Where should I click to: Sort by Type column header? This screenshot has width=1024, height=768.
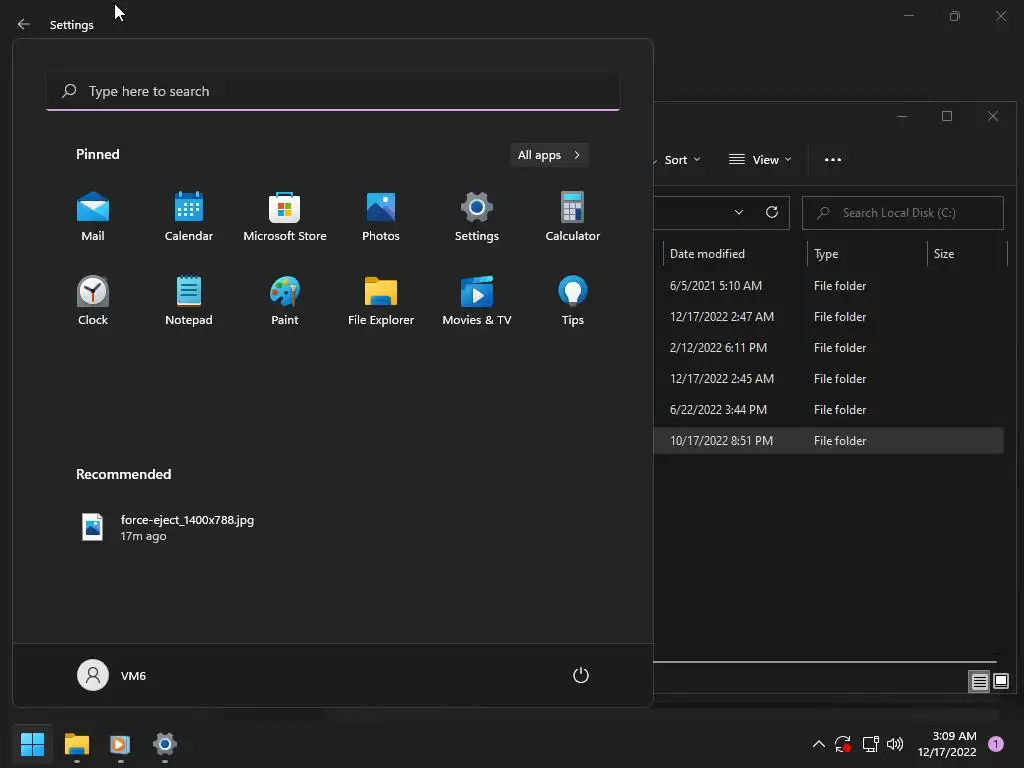867,253
